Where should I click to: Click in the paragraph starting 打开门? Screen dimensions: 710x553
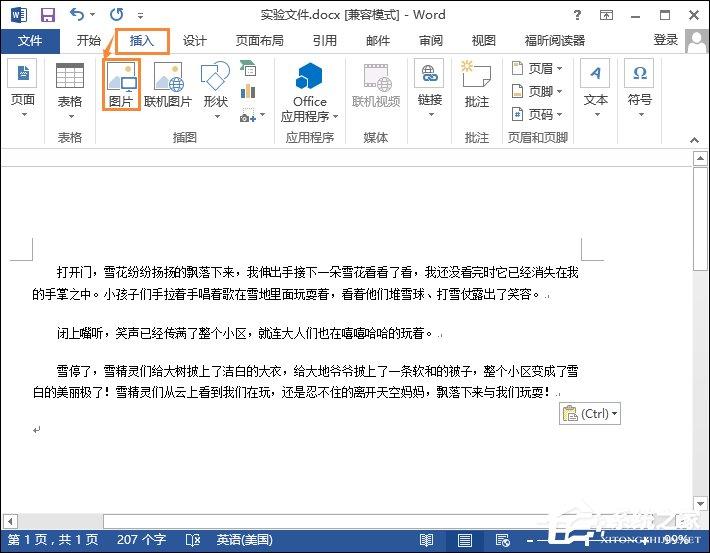click(x=305, y=284)
